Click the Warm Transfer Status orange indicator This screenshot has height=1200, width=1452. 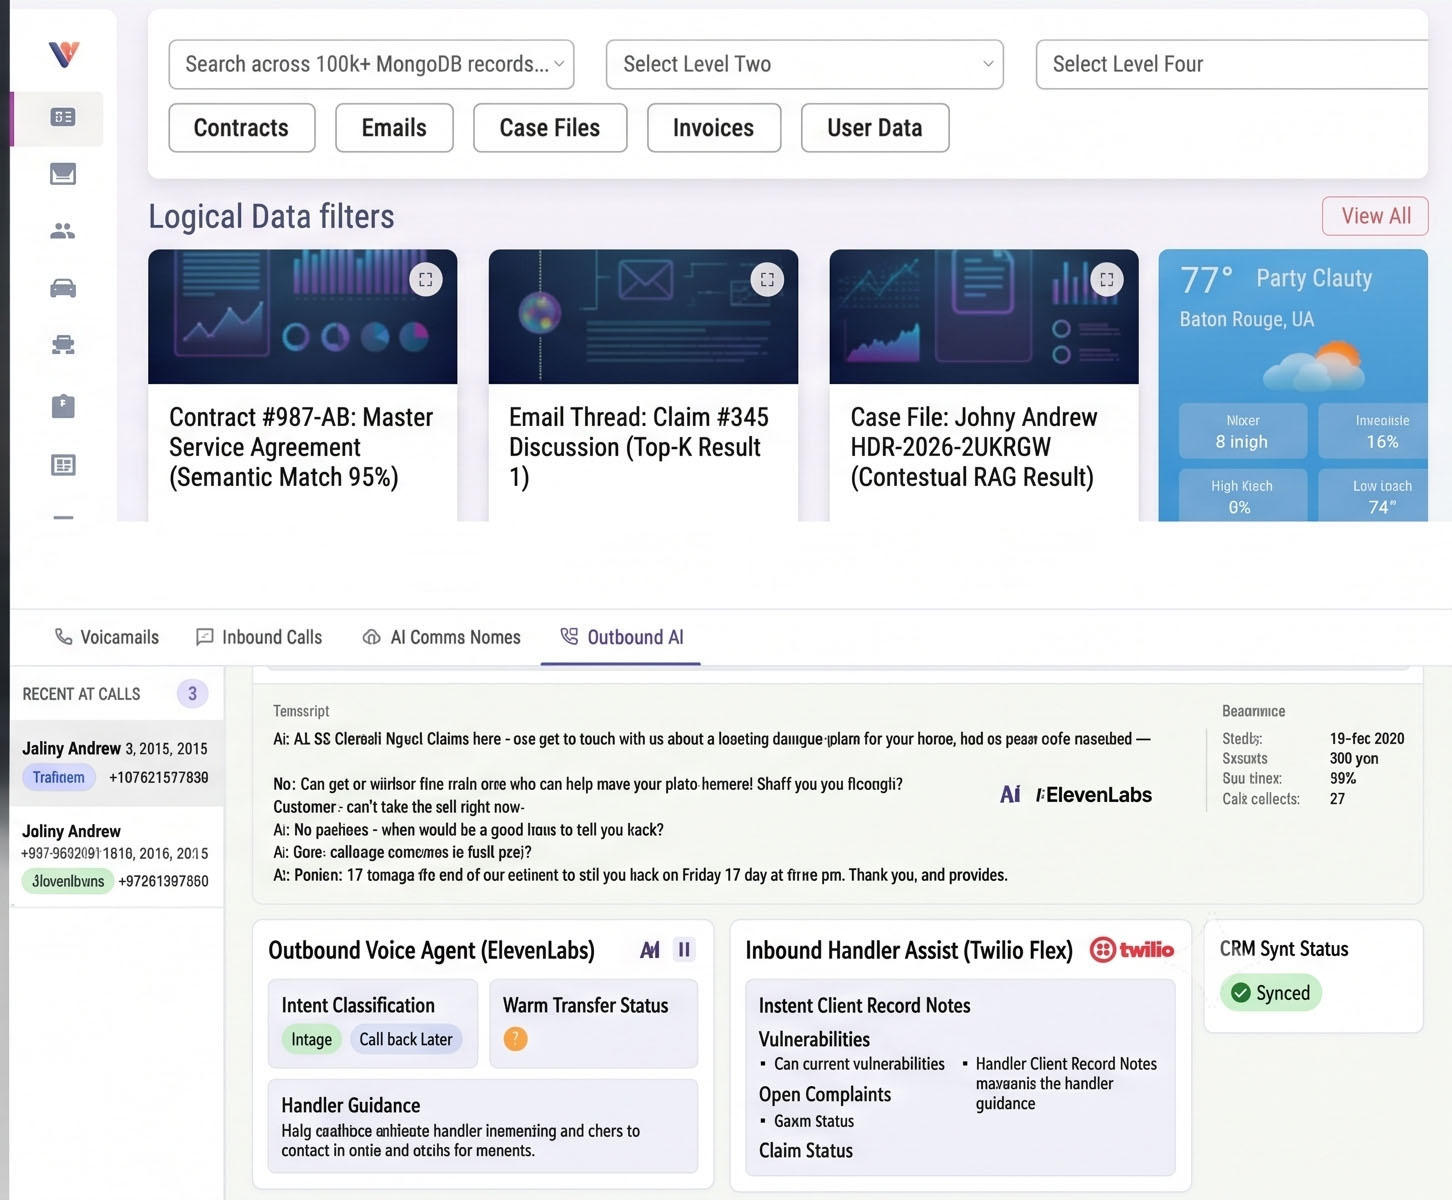(x=515, y=1039)
